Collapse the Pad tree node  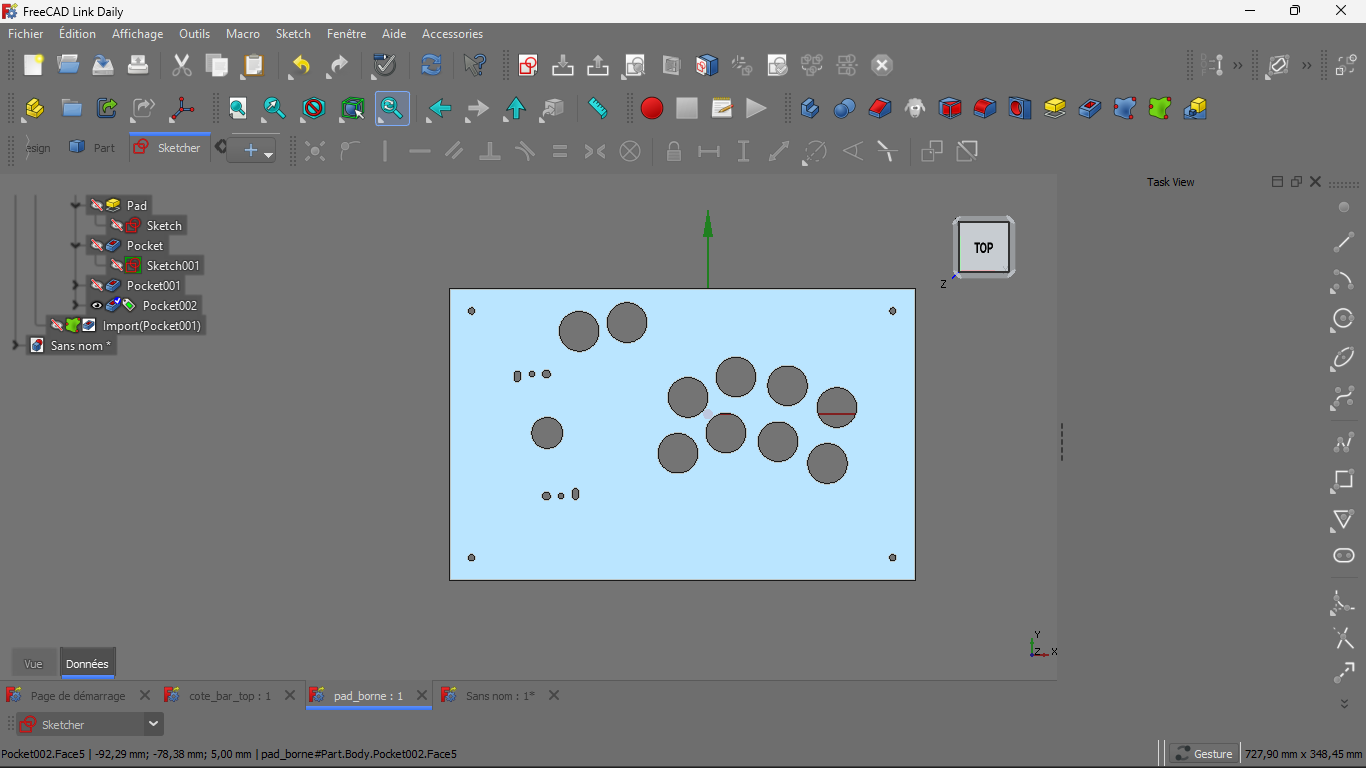click(x=75, y=205)
